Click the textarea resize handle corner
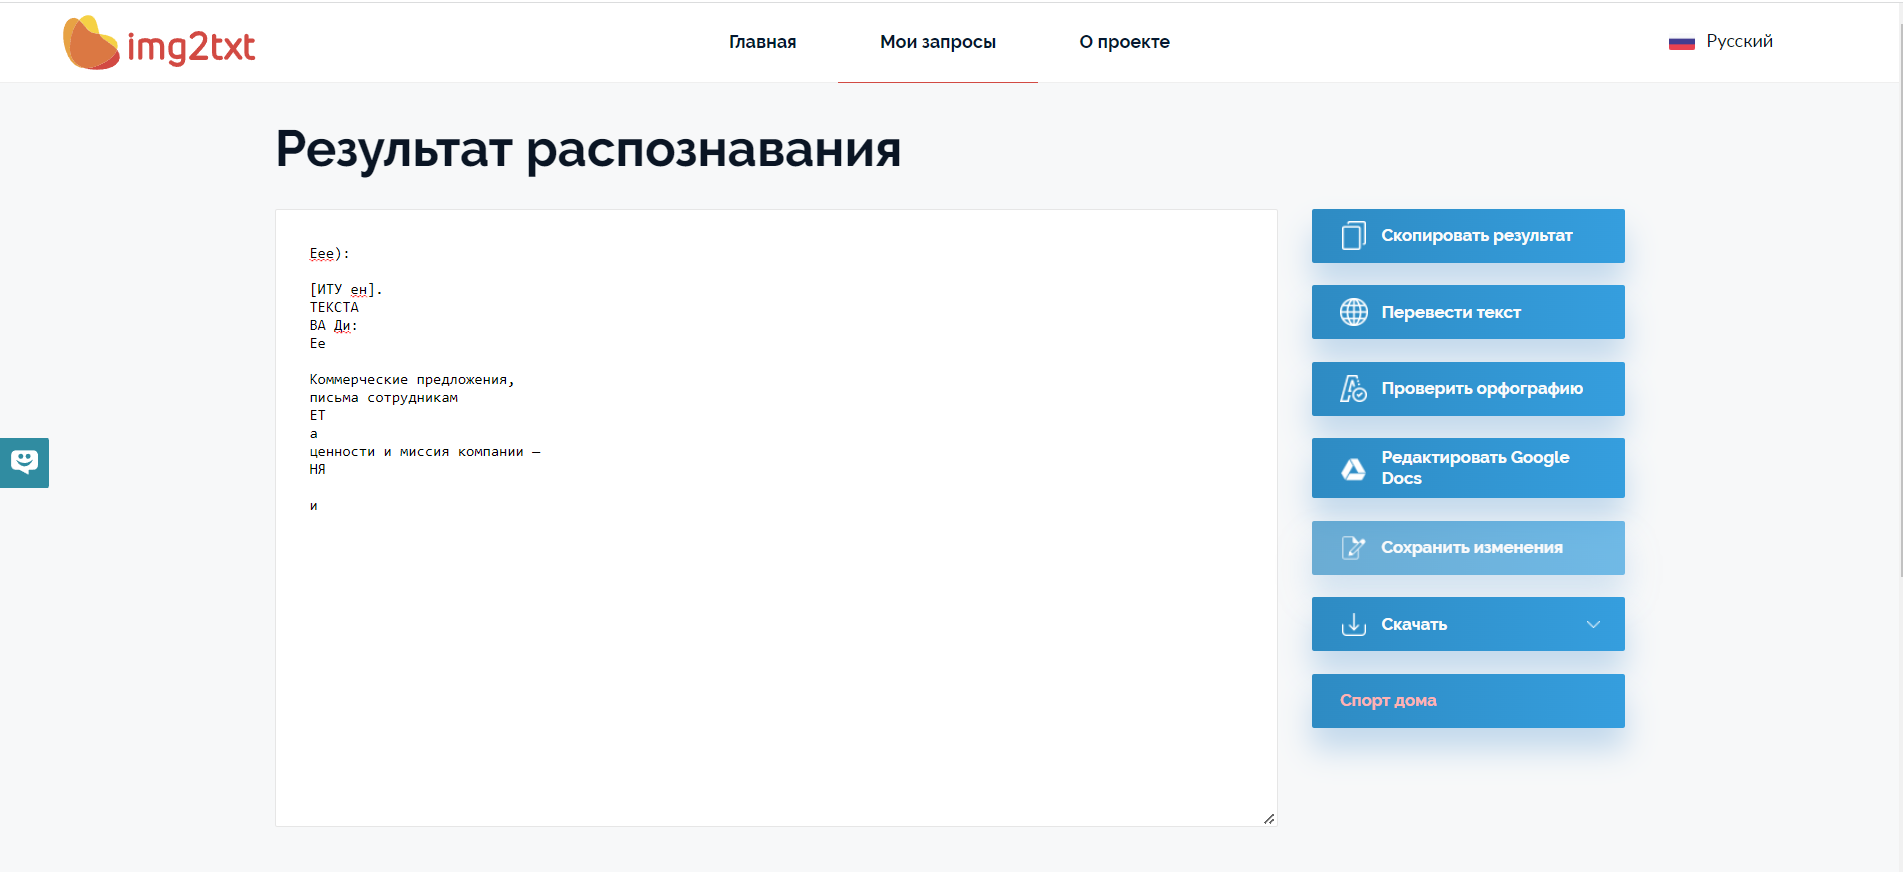Image resolution: width=1903 pixels, height=872 pixels. [1269, 818]
